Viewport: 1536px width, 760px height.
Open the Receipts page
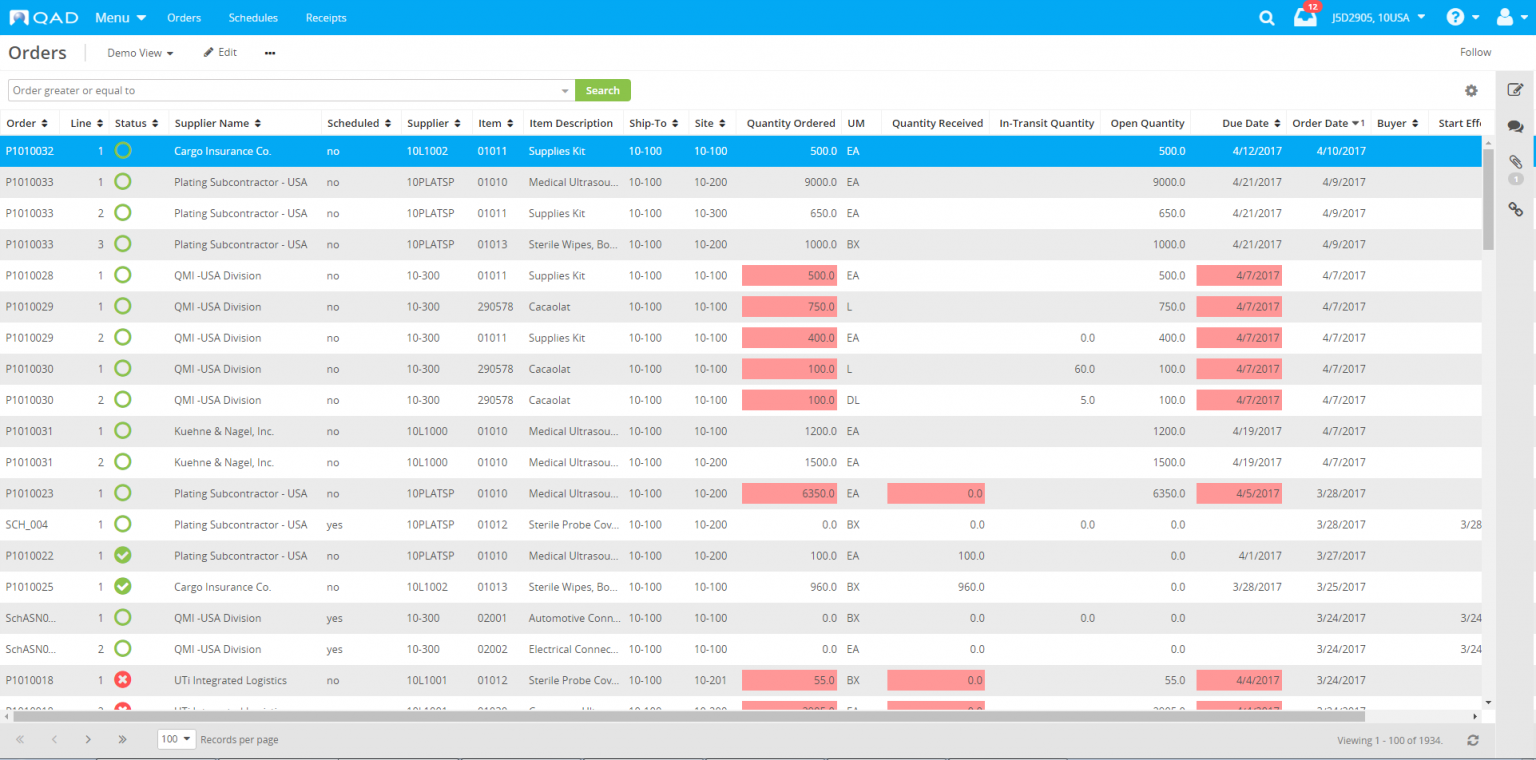tap(325, 17)
